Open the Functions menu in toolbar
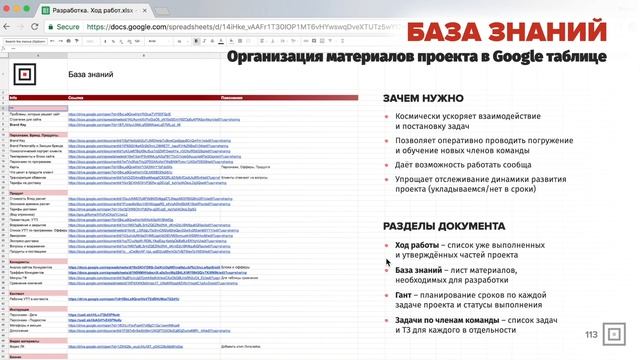This screenshot has width=640, height=360. (x=342, y=41)
